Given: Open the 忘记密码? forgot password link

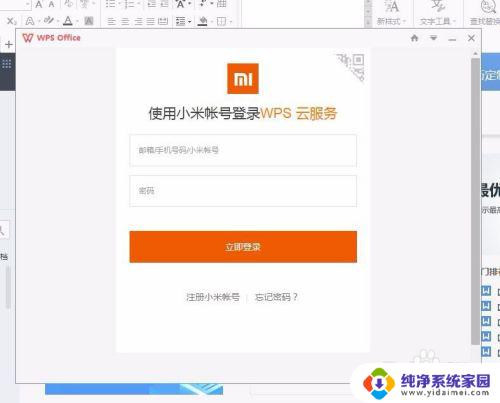Looking at the screenshot, I should (276, 297).
